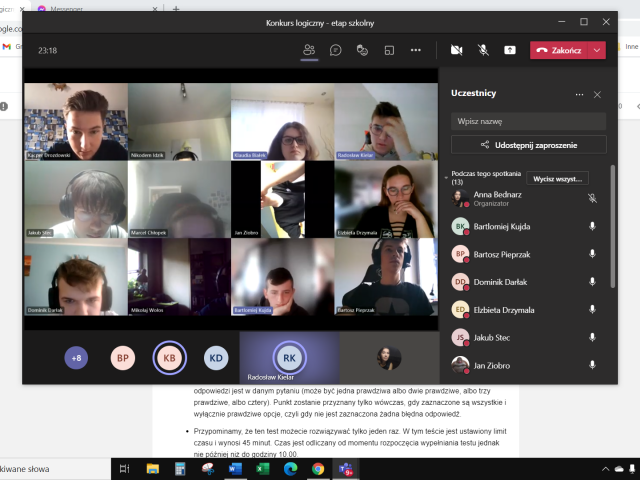640x480 pixels.
Task: Click the BP avatar in bottom strip
Action: point(123,358)
